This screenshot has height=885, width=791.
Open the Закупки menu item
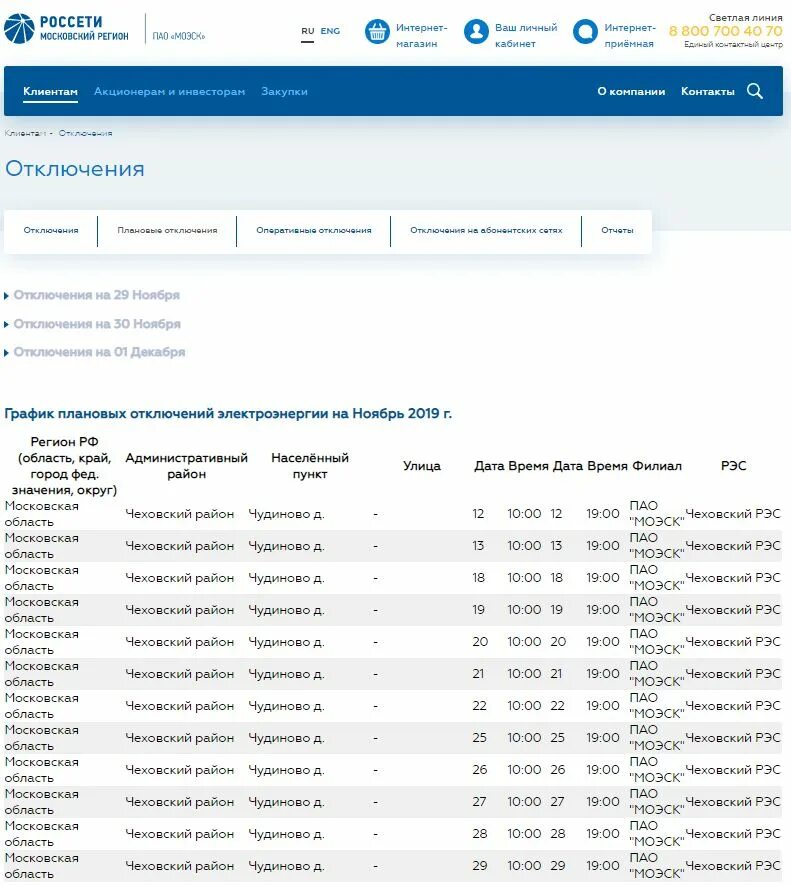click(284, 91)
